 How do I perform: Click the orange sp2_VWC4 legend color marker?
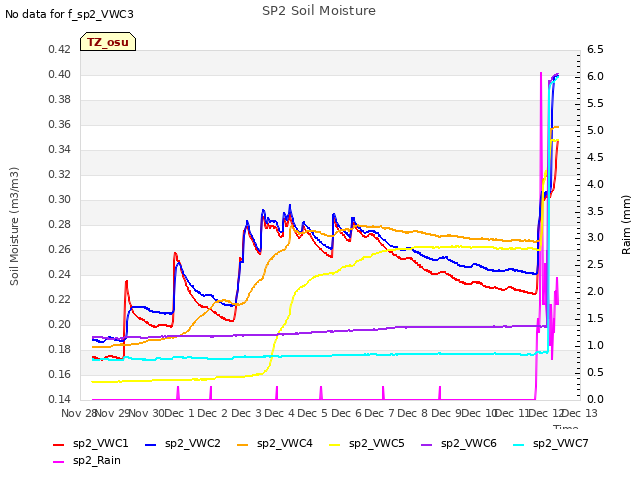(x=243, y=444)
